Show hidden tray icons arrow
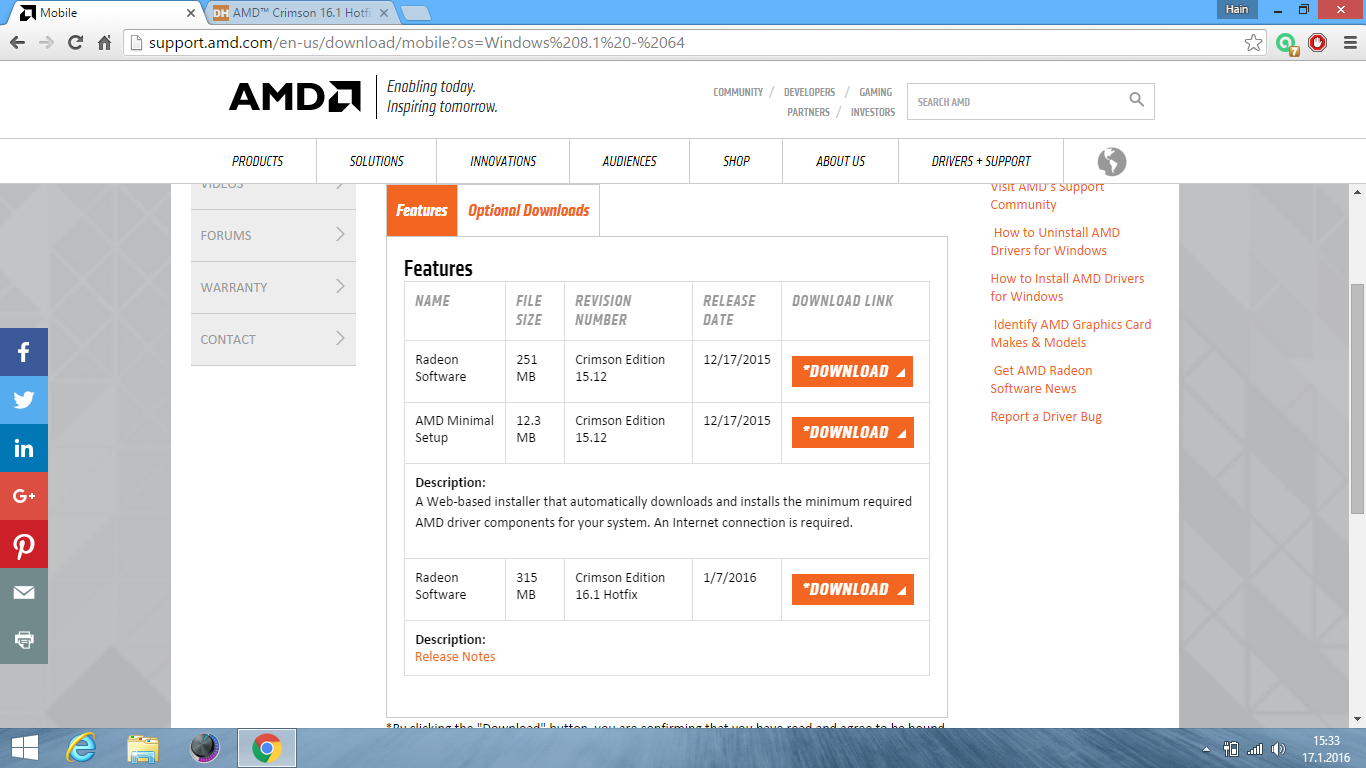This screenshot has width=1366, height=768. (x=1207, y=749)
